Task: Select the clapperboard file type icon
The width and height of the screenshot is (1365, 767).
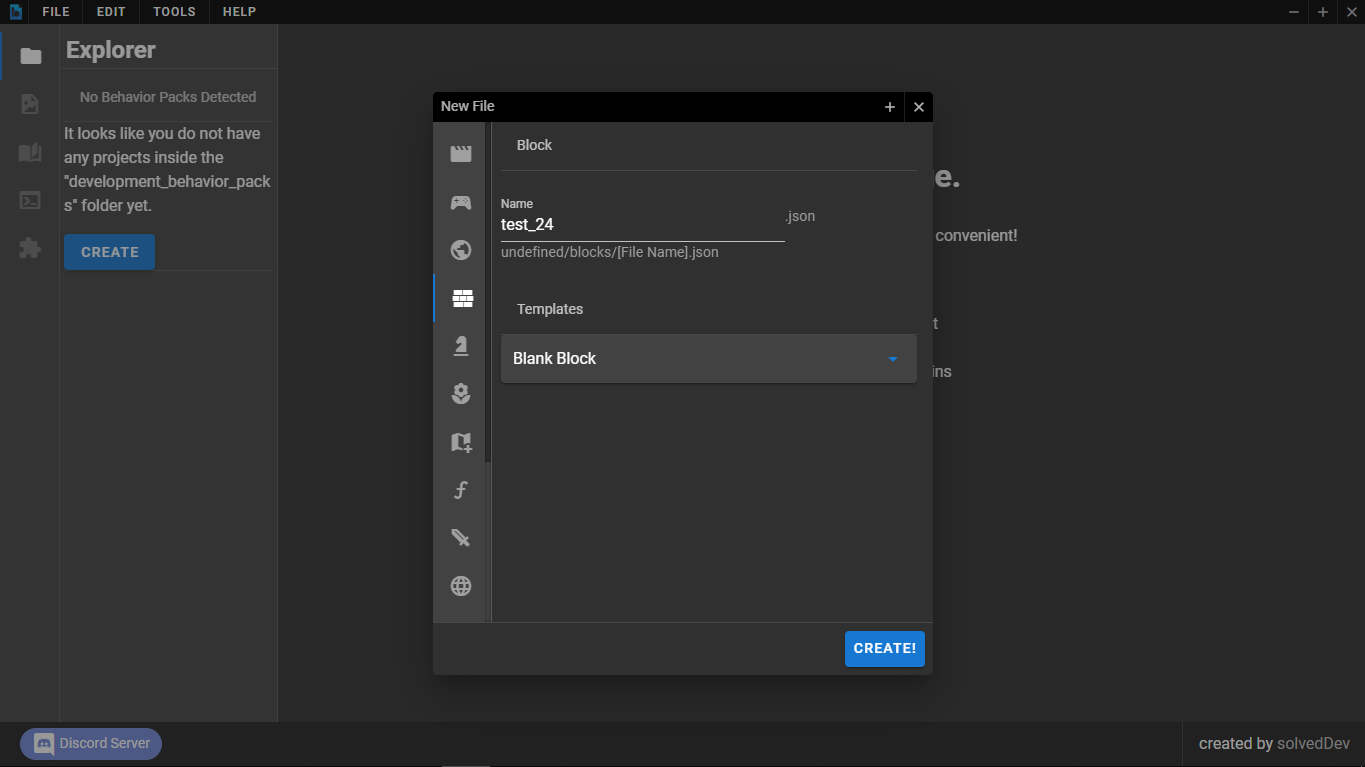Action: [460, 154]
